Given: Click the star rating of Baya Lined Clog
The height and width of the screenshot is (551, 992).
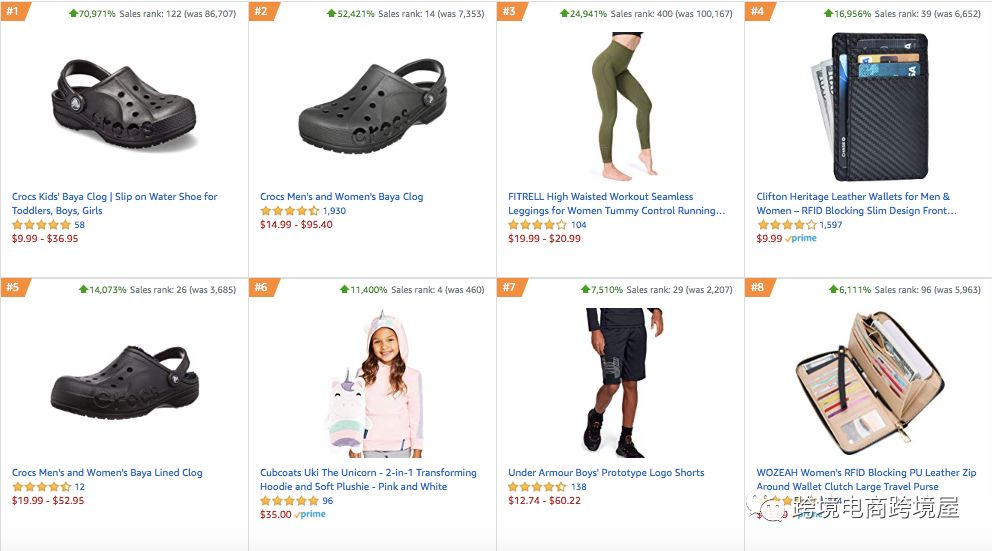Looking at the screenshot, I should 41,486.
